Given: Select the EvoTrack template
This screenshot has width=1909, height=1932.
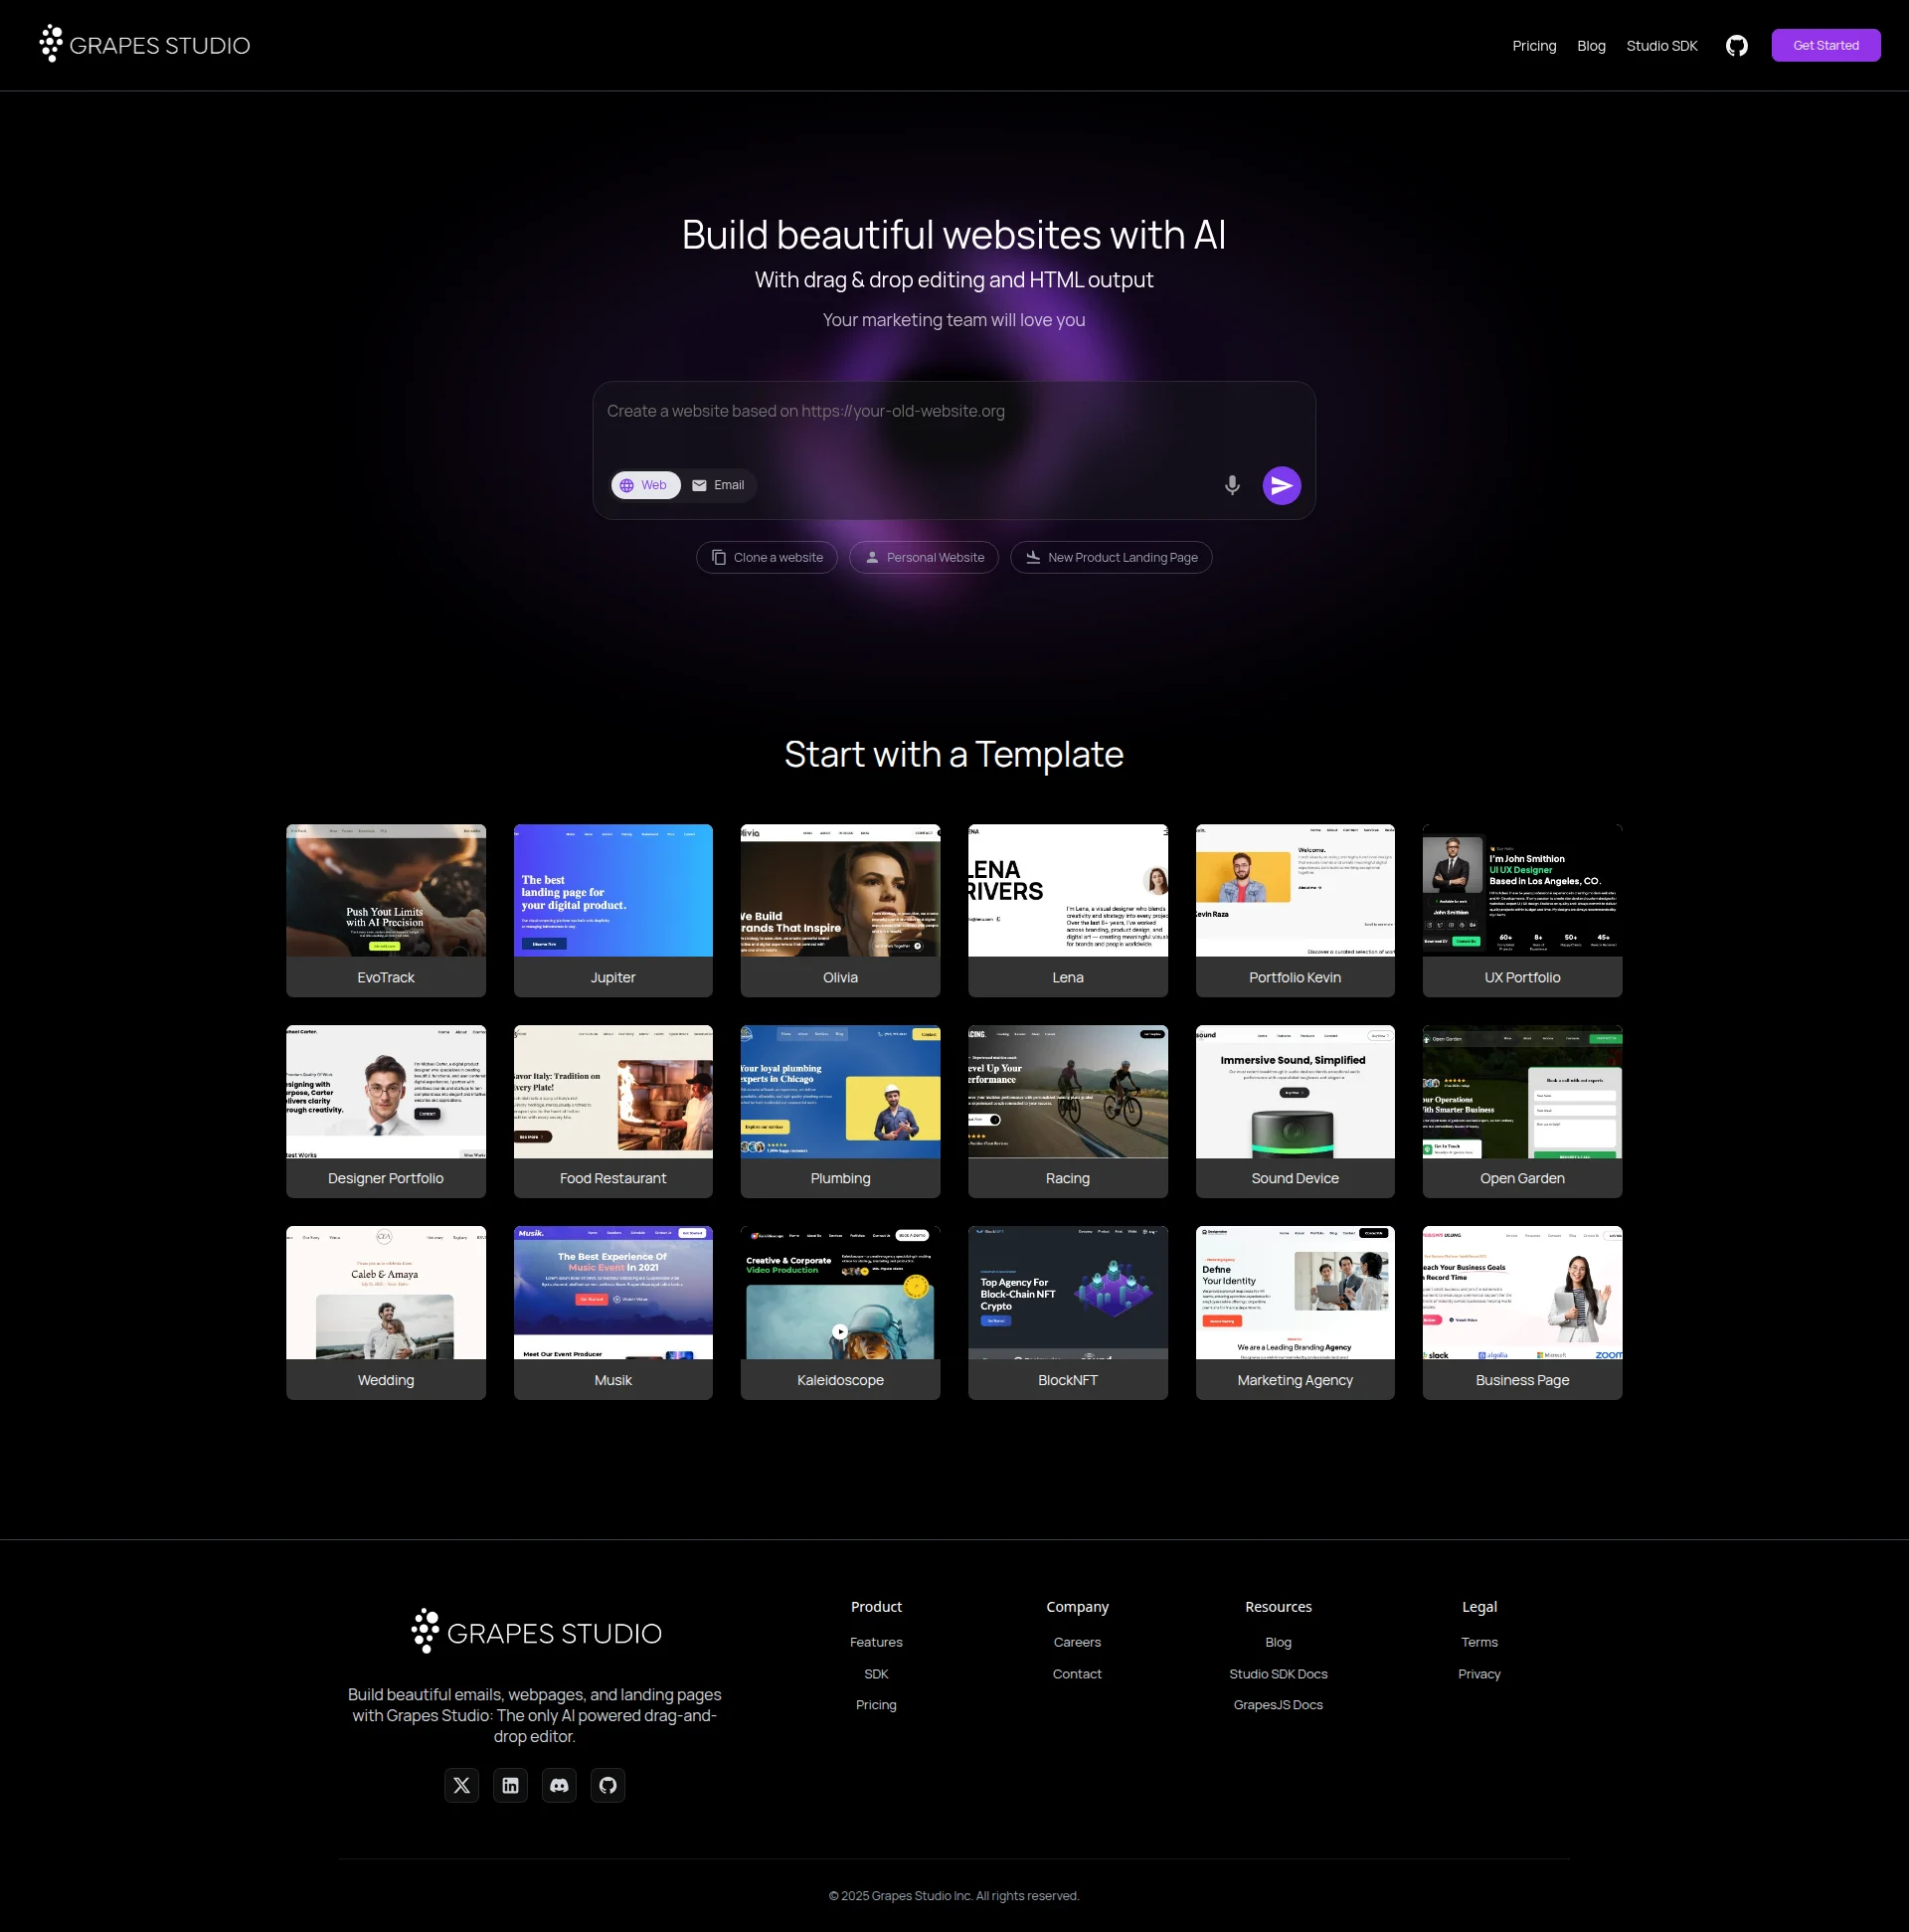Looking at the screenshot, I should pos(386,910).
